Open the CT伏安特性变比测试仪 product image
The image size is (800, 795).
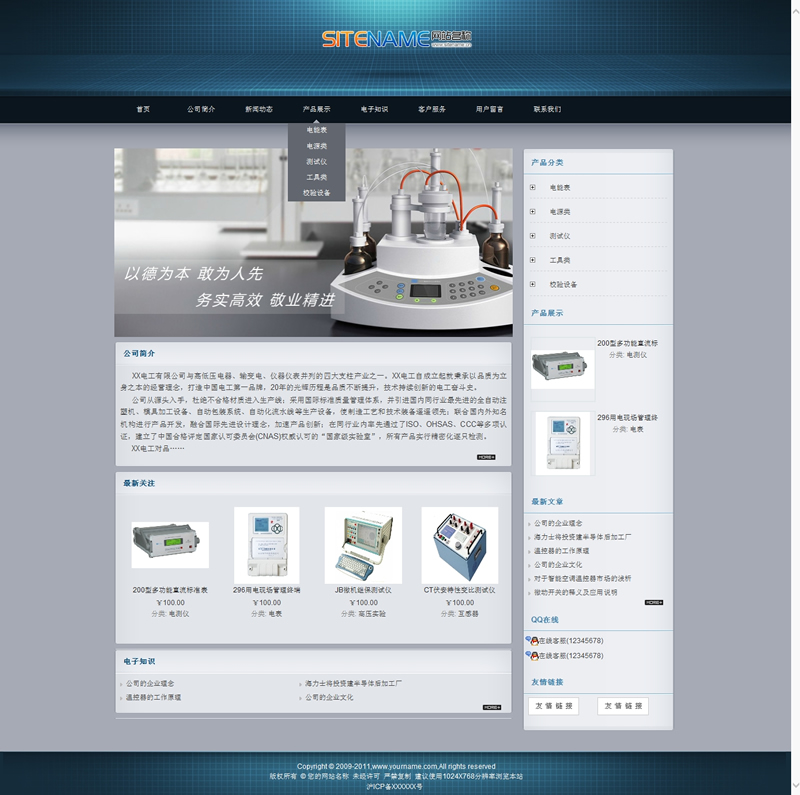click(459, 545)
